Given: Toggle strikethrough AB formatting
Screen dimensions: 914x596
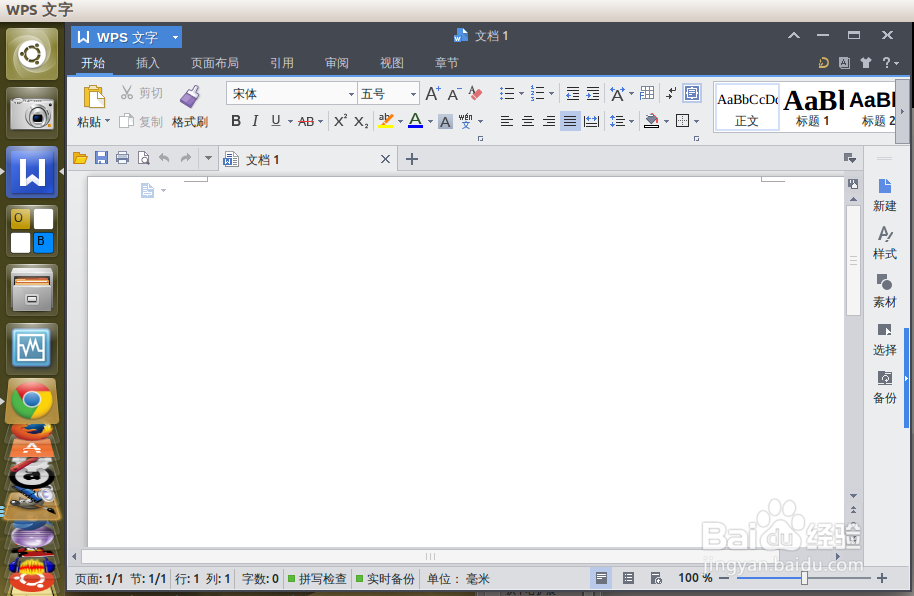Looking at the screenshot, I should [306, 121].
